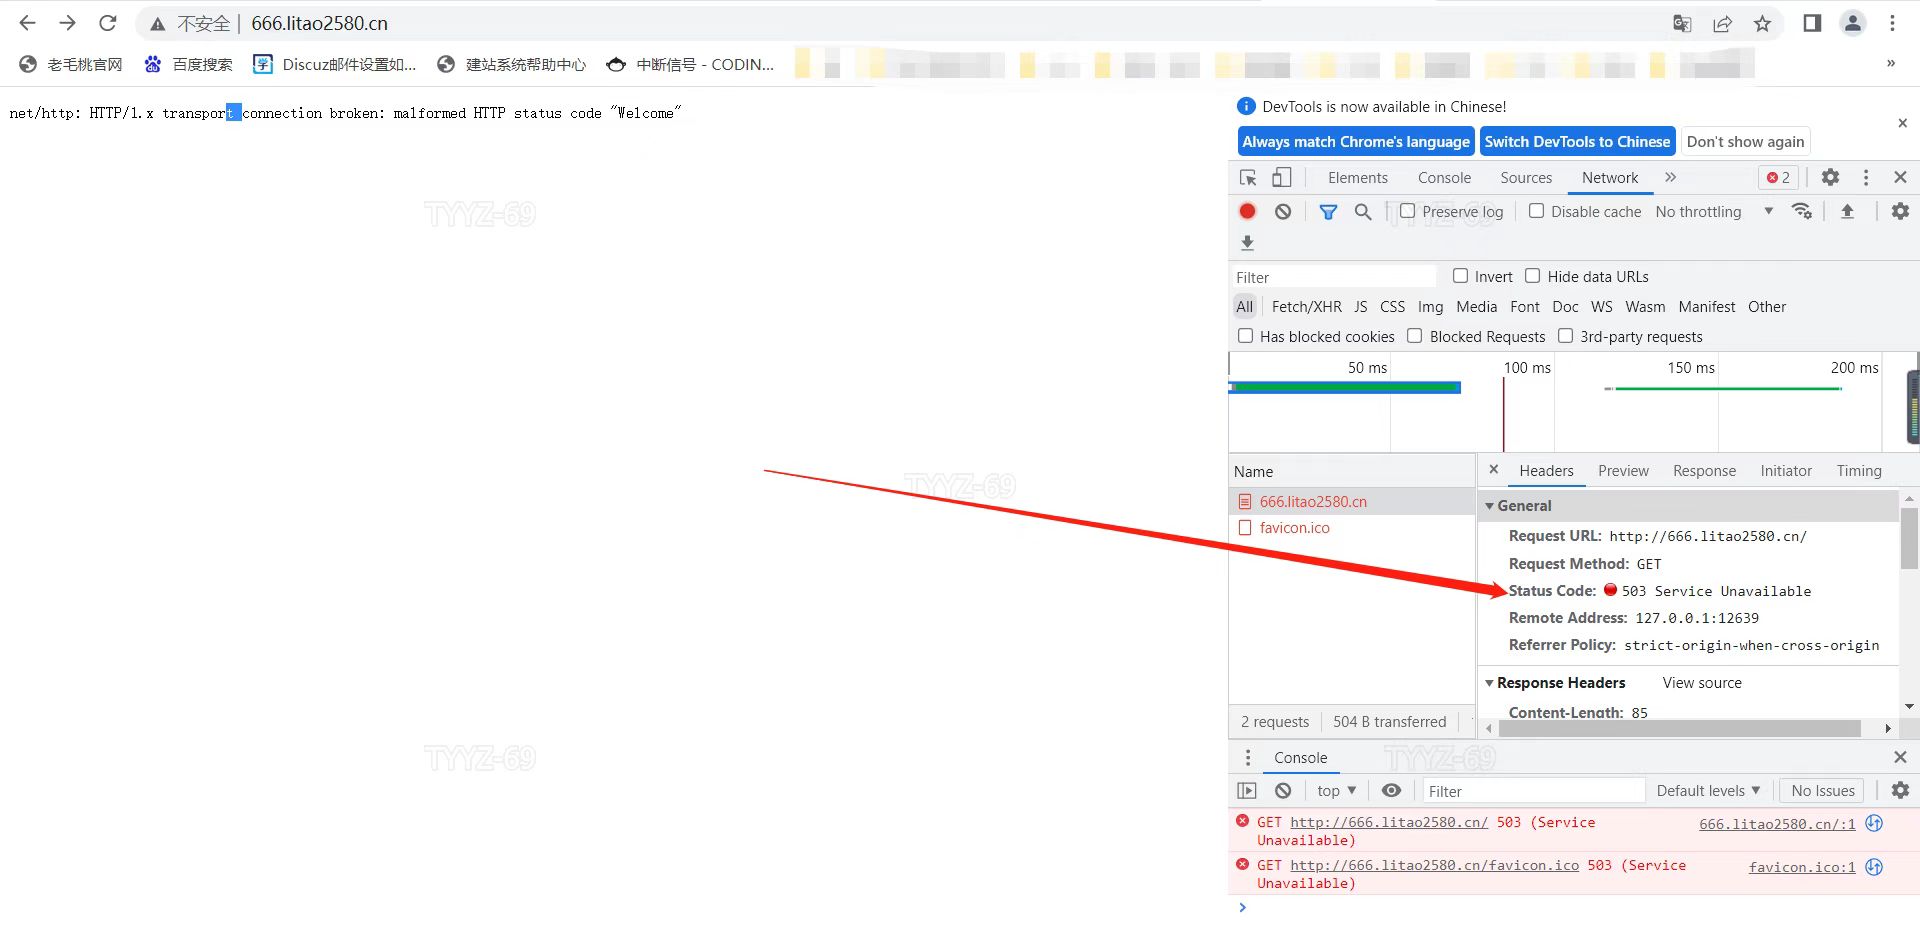Toggle the device toolbar icon
The height and width of the screenshot is (931, 1920).
pos(1281,178)
